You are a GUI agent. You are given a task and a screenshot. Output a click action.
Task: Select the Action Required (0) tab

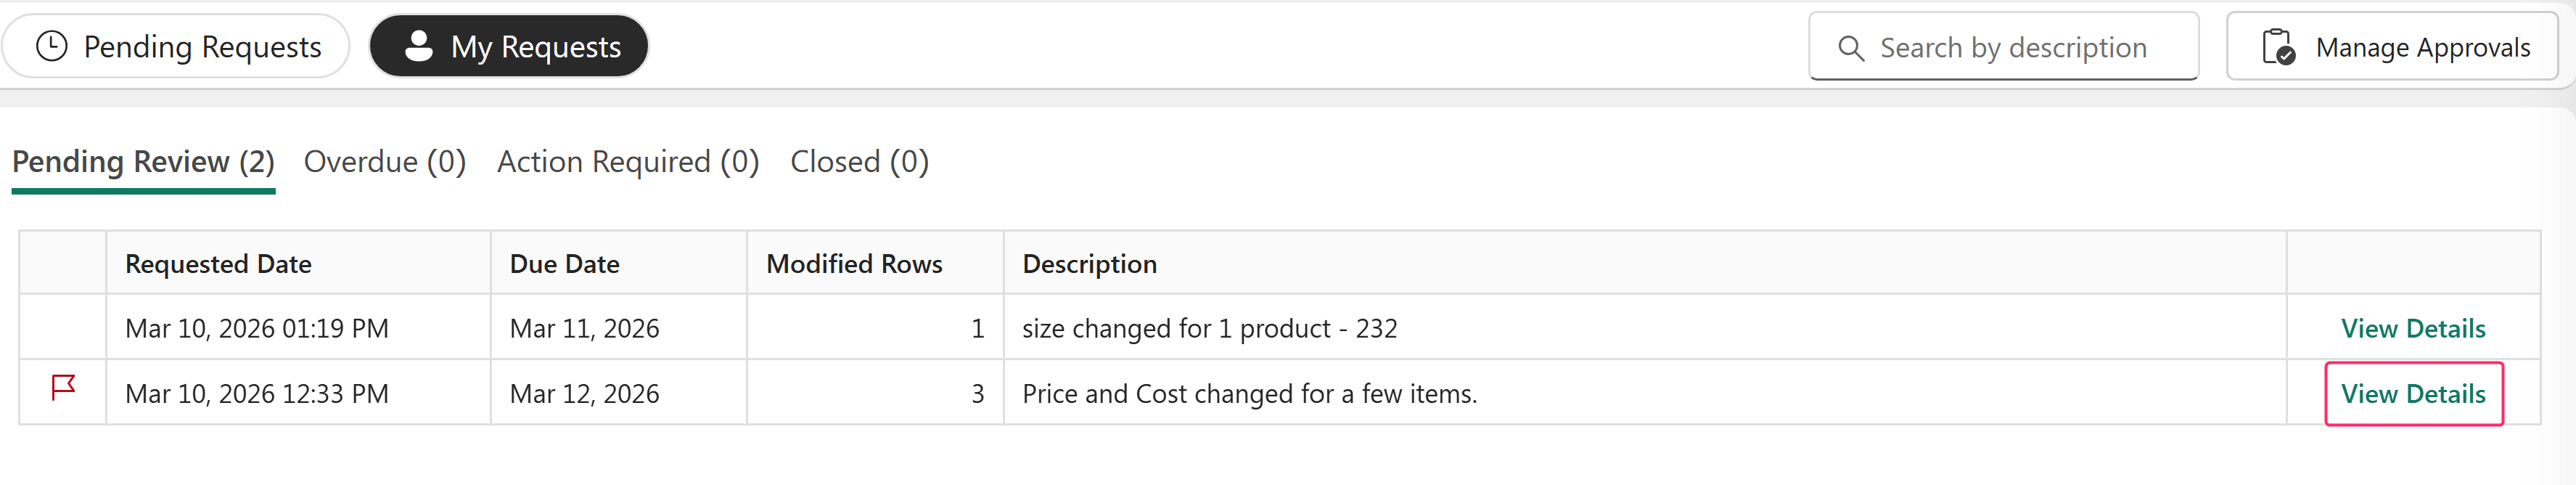(628, 162)
